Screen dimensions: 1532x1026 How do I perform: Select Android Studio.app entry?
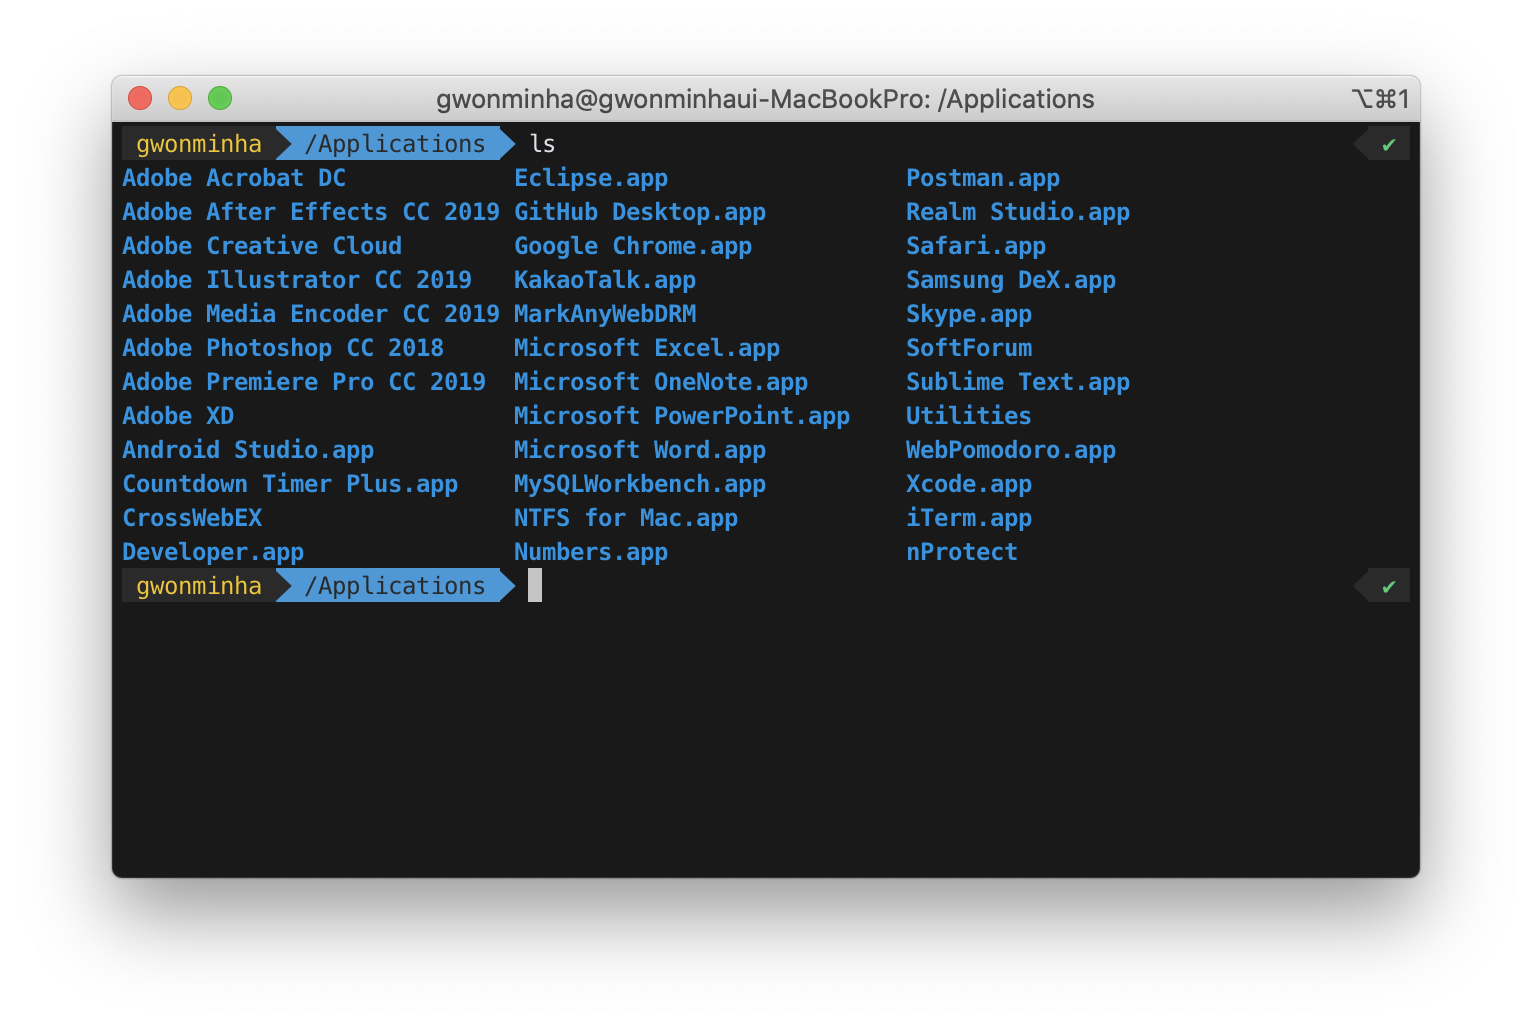coord(248,450)
